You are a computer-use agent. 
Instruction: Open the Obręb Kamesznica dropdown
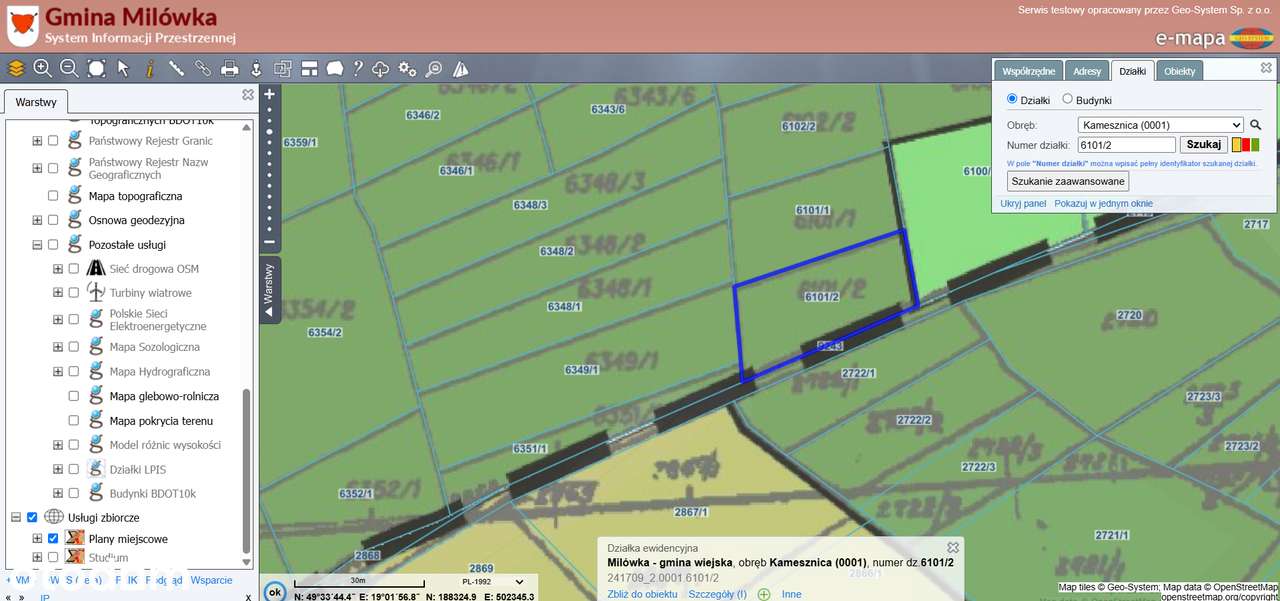(1160, 125)
